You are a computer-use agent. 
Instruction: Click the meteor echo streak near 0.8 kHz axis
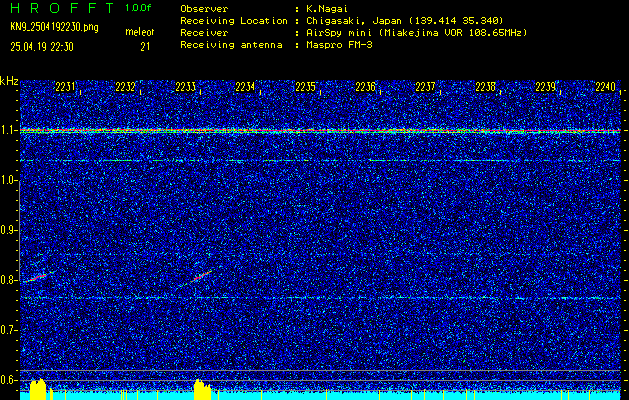click(x=39, y=277)
